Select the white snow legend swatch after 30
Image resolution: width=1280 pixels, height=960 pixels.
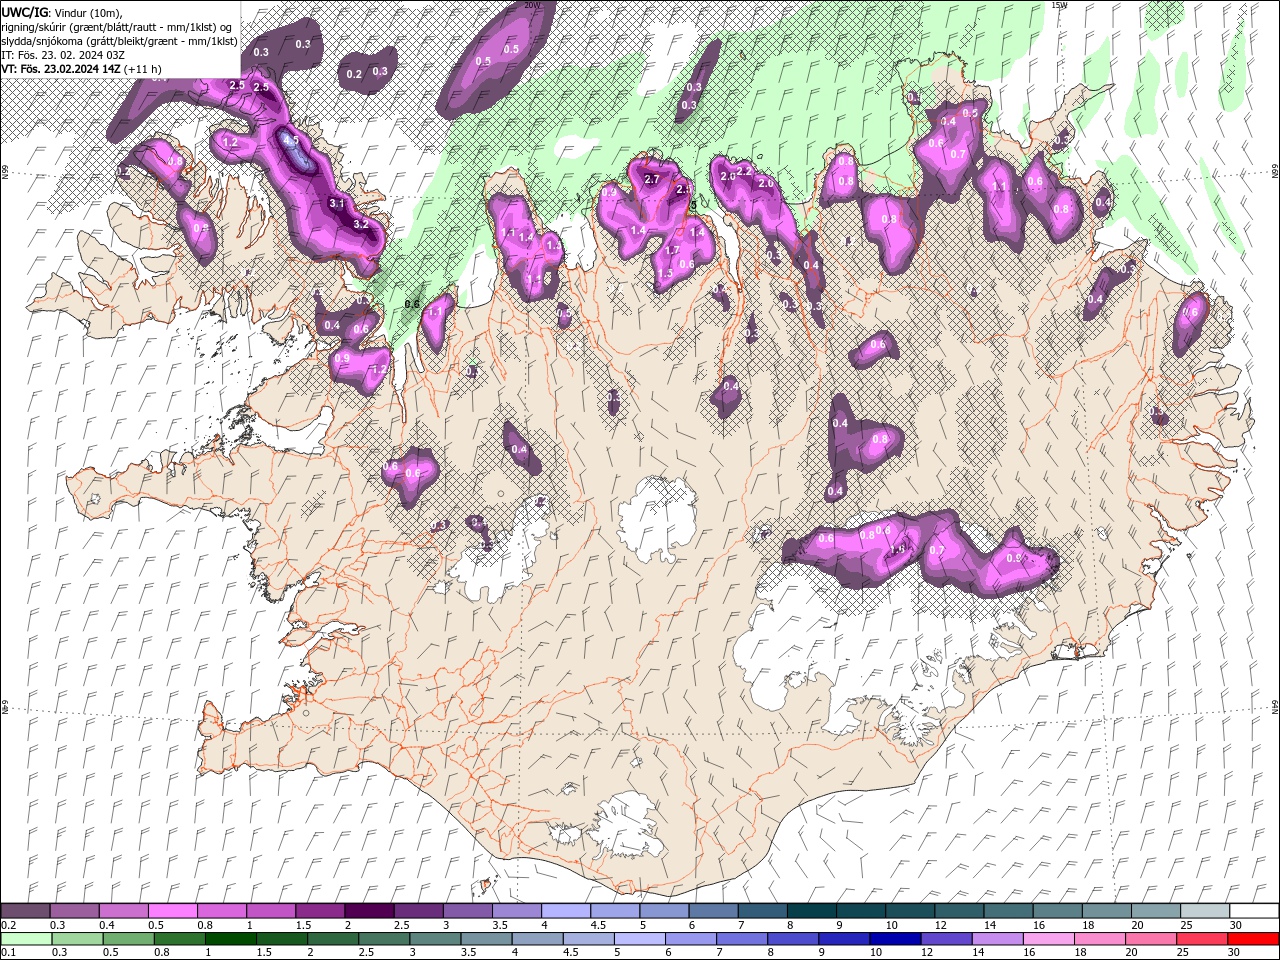[1254, 911]
